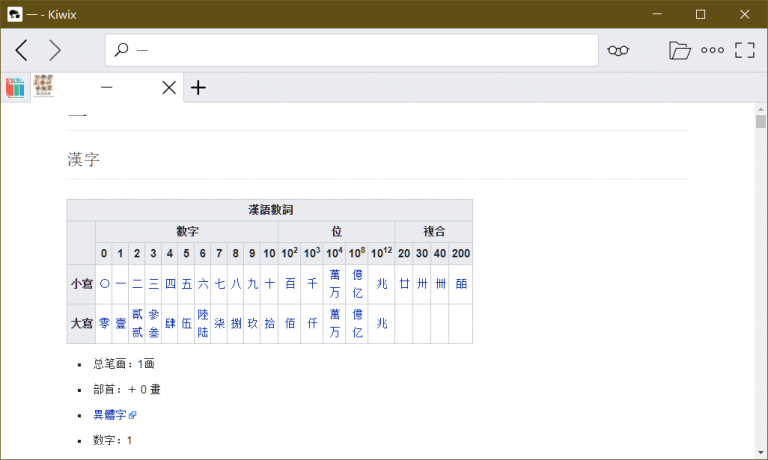The width and height of the screenshot is (768, 460).
Task: Go forward with the right arrow
Action: tap(55, 50)
